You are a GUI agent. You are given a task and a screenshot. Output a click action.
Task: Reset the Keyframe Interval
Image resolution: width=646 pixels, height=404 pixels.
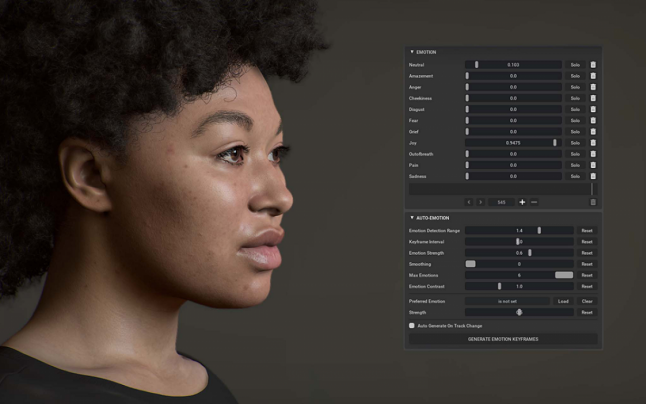click(587, 241)
